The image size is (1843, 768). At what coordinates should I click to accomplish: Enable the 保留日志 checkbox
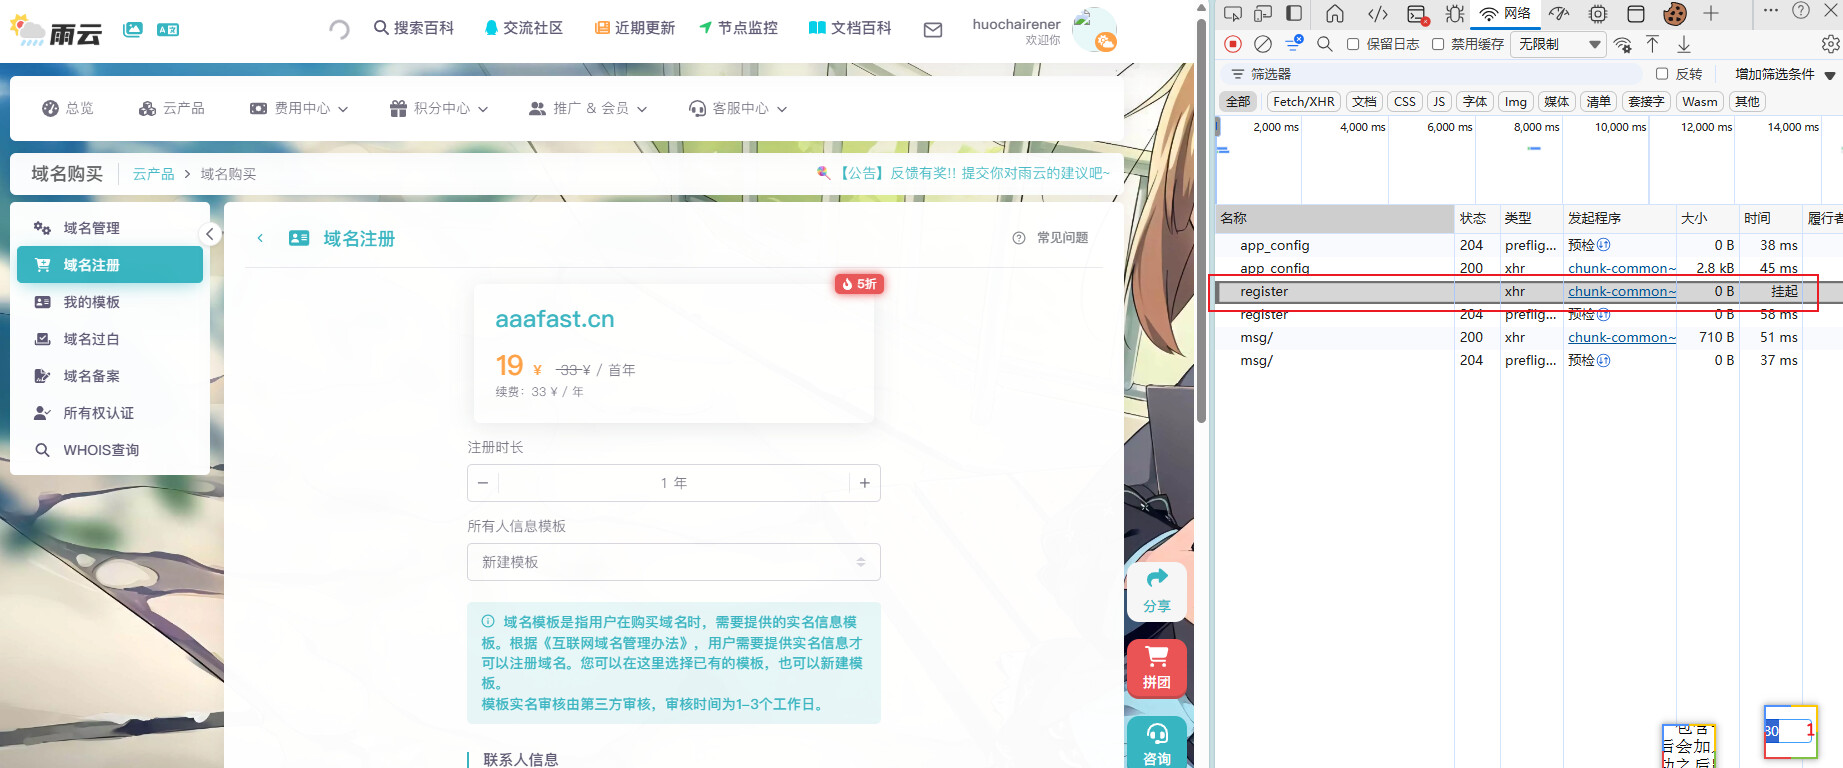point(1353,44)
